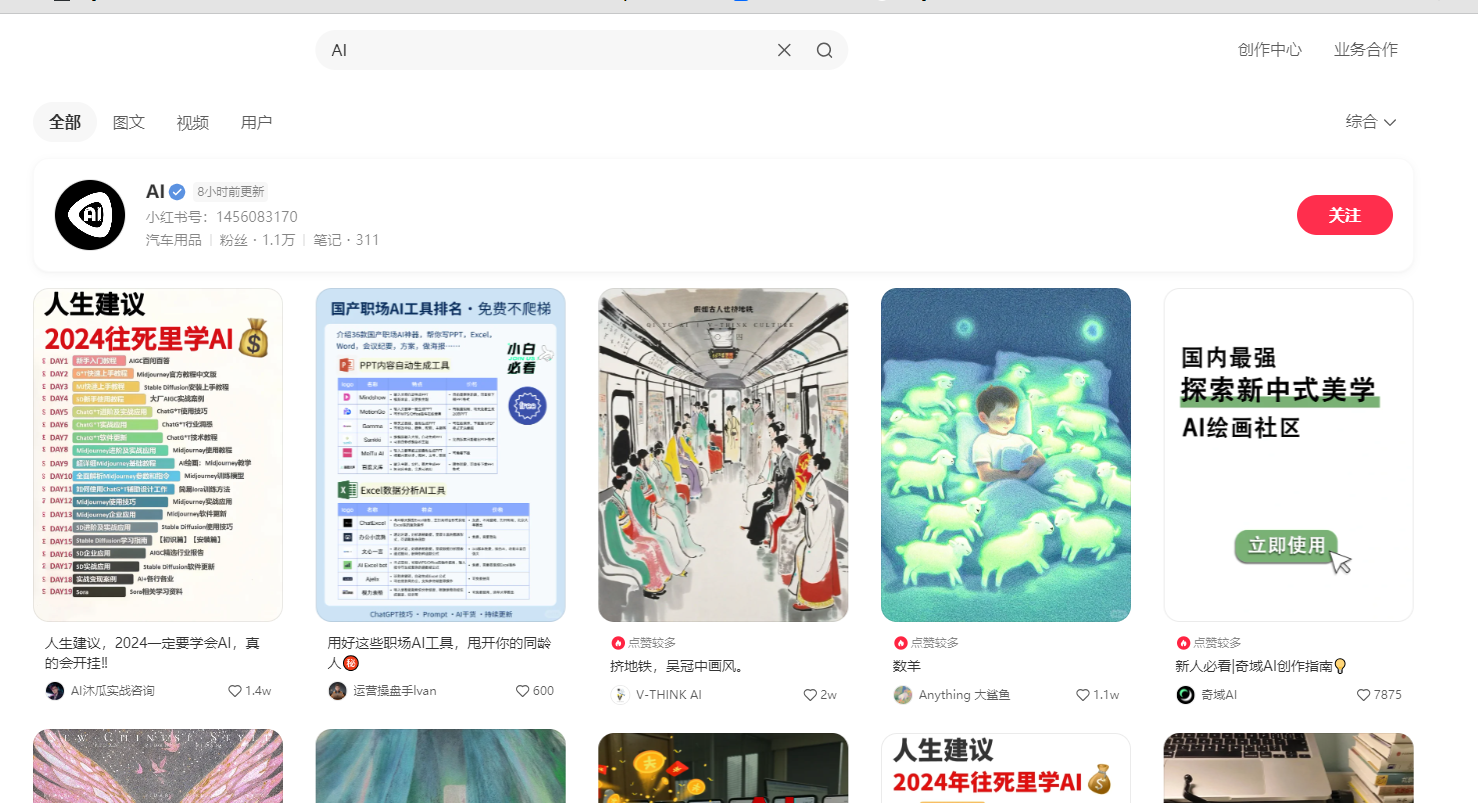
Task: Open 创作中心 link
Action: (x=1270, y=50)
